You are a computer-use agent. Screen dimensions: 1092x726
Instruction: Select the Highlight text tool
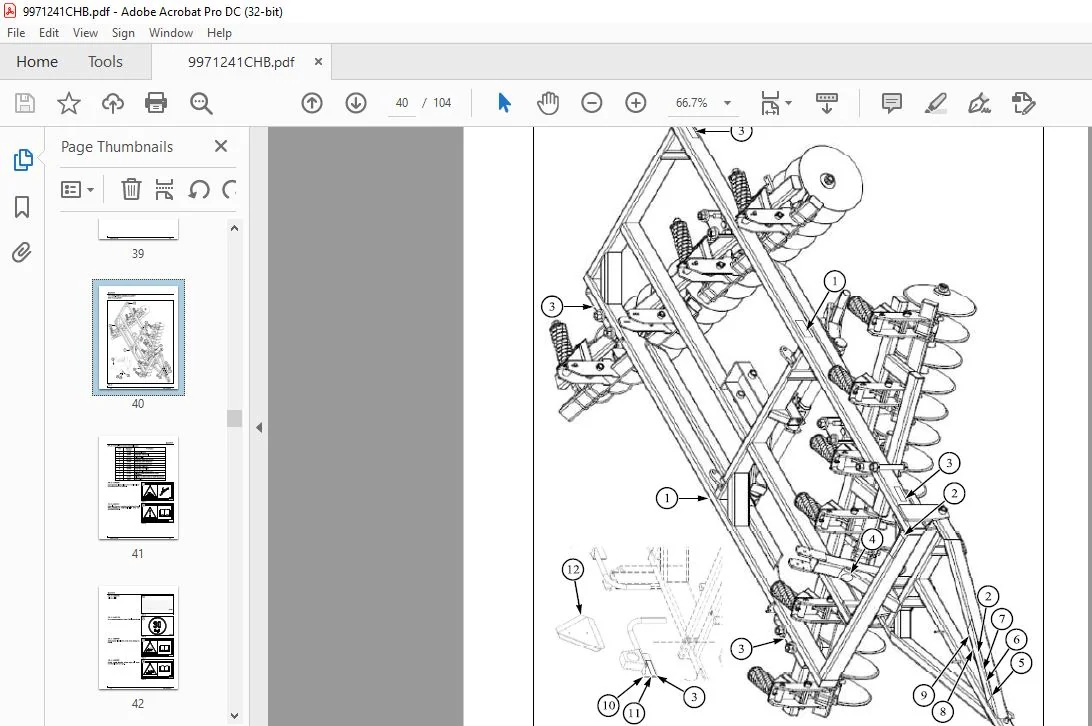pyautogui.click(x=935, y=103)
